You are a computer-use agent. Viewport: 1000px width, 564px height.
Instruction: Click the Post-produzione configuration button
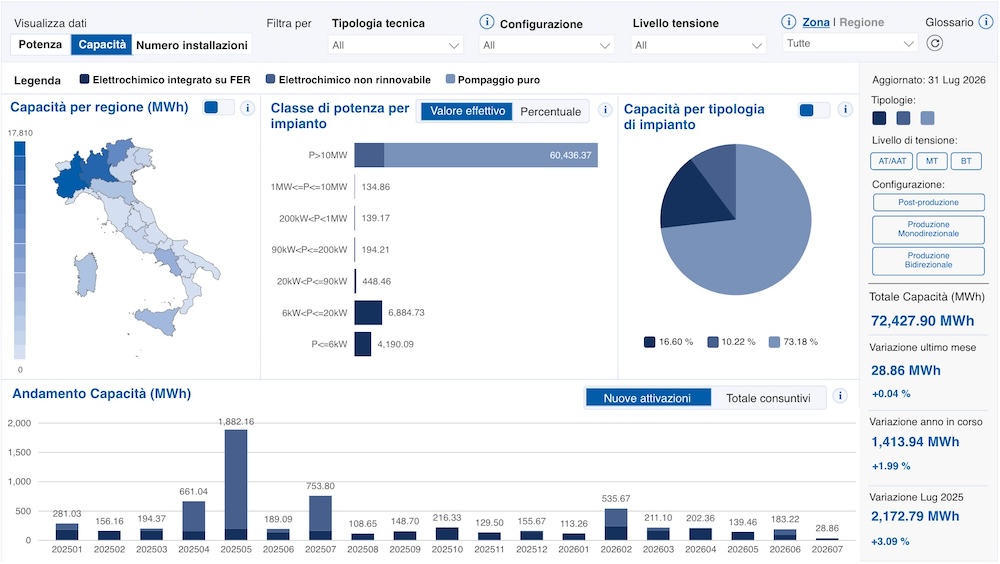pos(928,202)
